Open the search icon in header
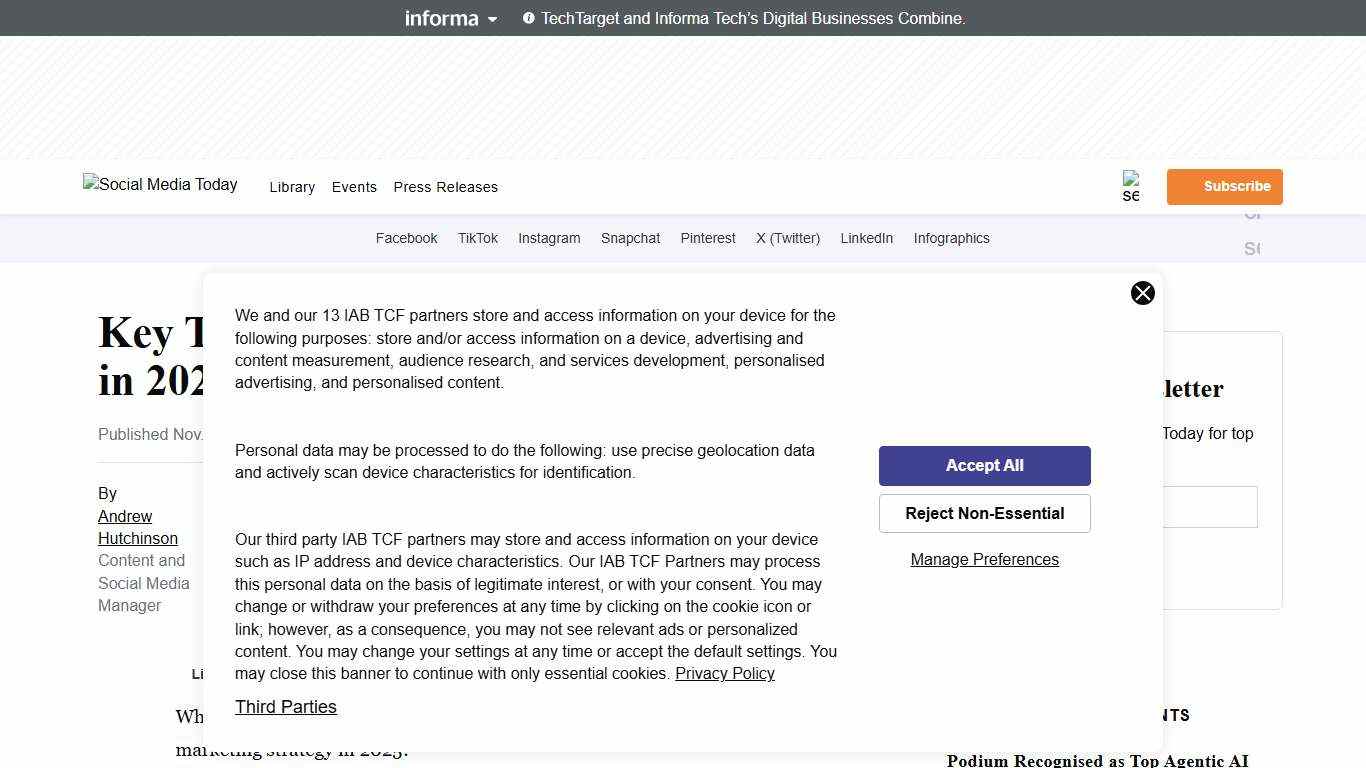Image resolution: width=1366 pixels, height=768 pixels. tap(1131, 187)
